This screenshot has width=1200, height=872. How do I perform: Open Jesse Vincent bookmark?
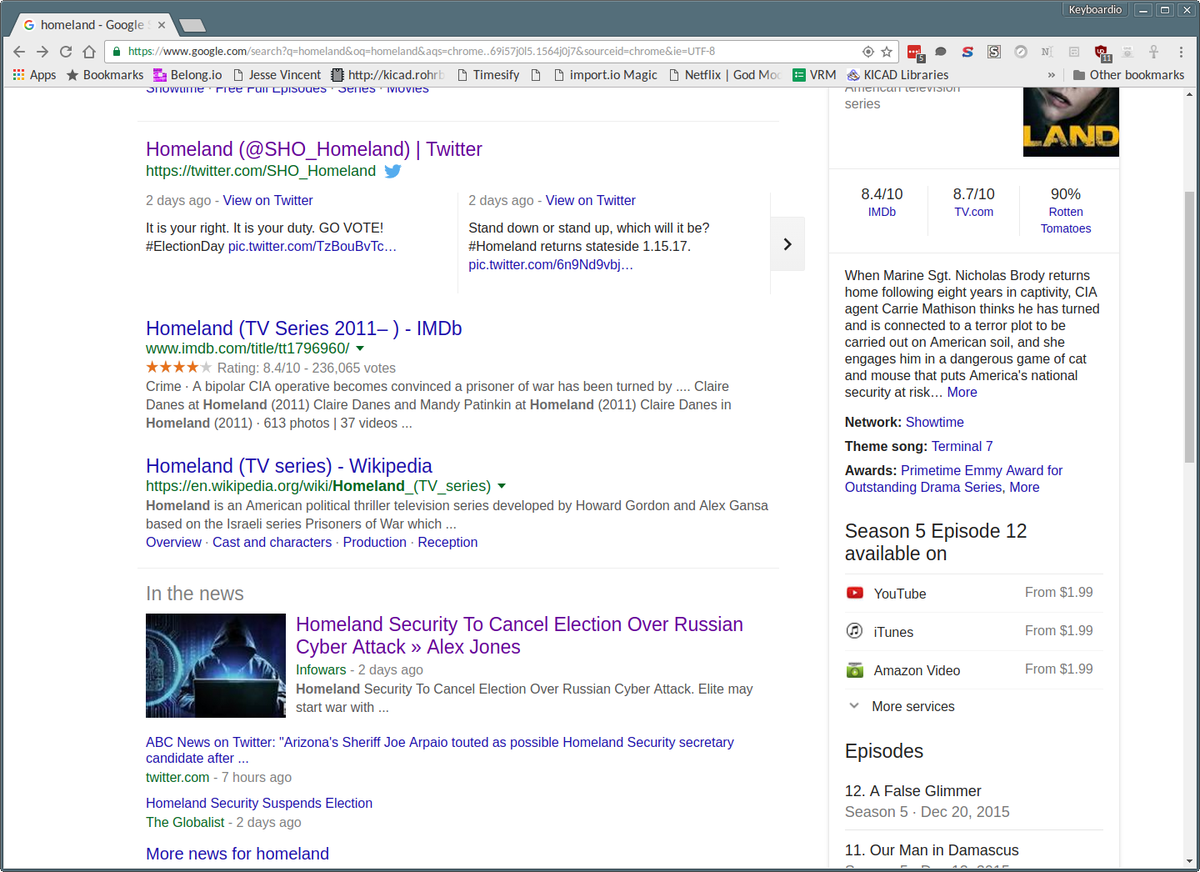pyautogui.click(x=276, y=75)
